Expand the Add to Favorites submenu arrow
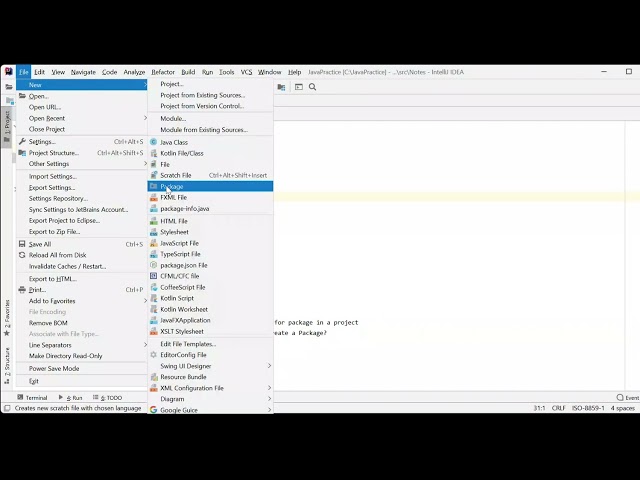 pyautogui.click(x=145, y=301)
